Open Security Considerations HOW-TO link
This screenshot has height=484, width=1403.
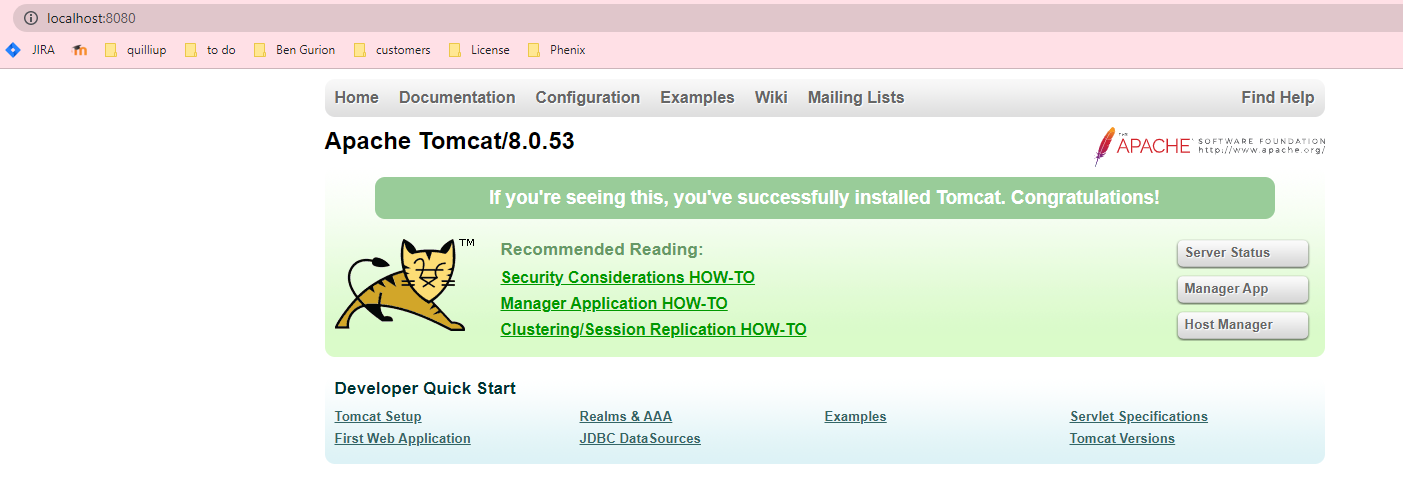point(628,277)
